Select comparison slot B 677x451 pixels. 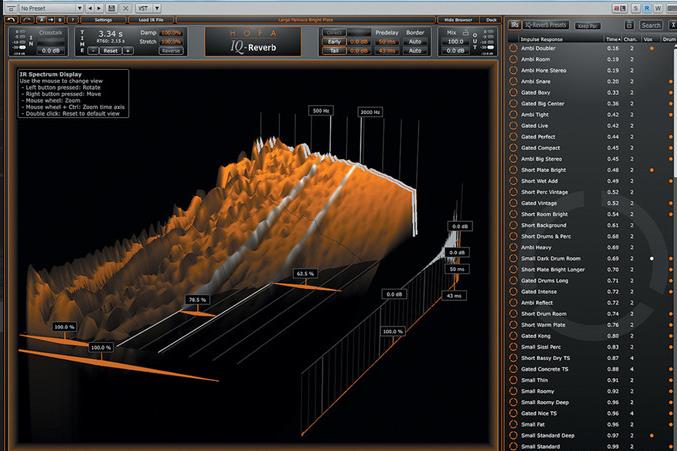60,20
